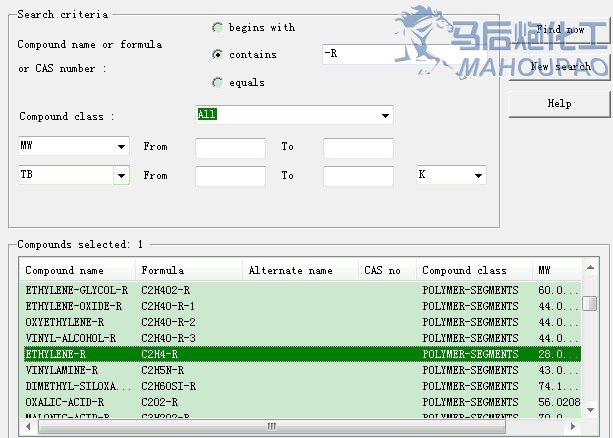Click the MW To input field

(x=358, y=148)
